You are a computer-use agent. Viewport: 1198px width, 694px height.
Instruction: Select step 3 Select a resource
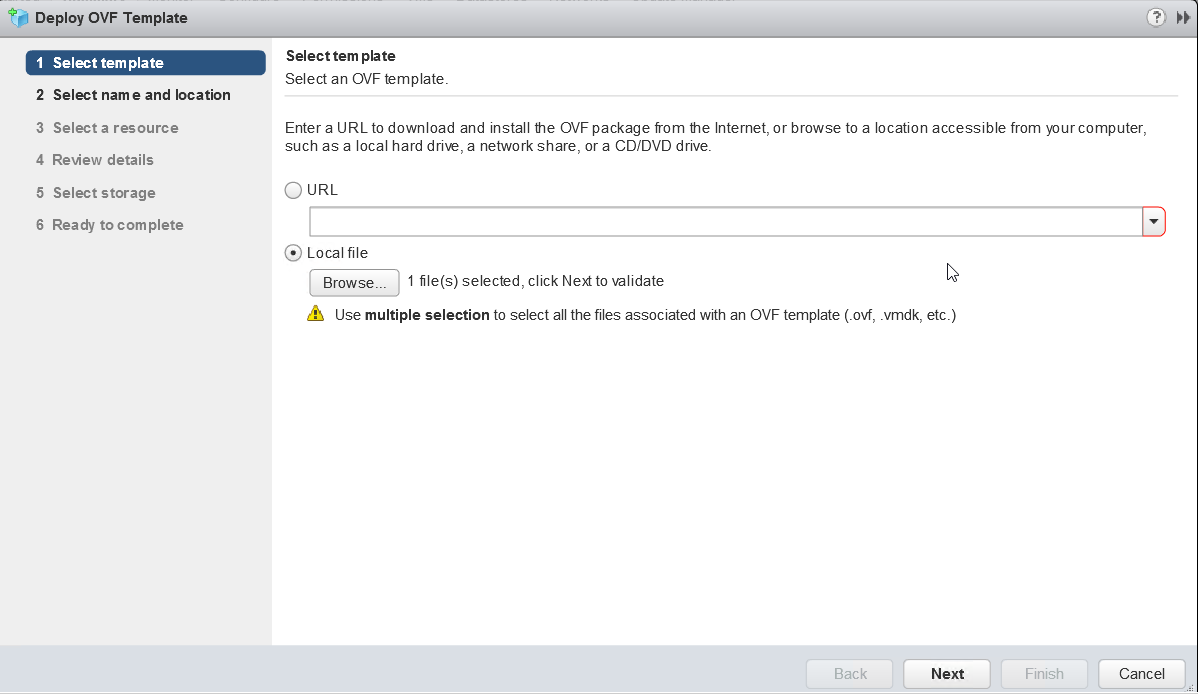[115, 128]
